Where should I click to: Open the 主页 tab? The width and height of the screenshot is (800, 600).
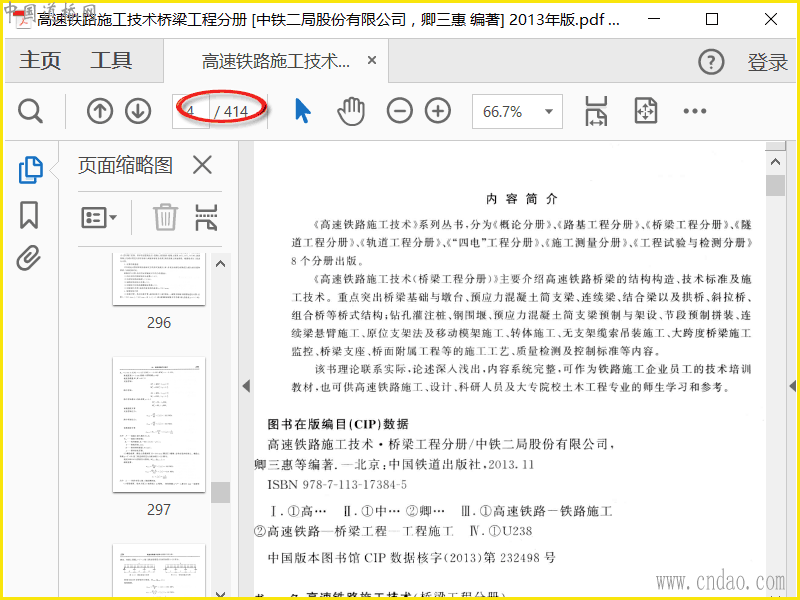click(40, 61)
